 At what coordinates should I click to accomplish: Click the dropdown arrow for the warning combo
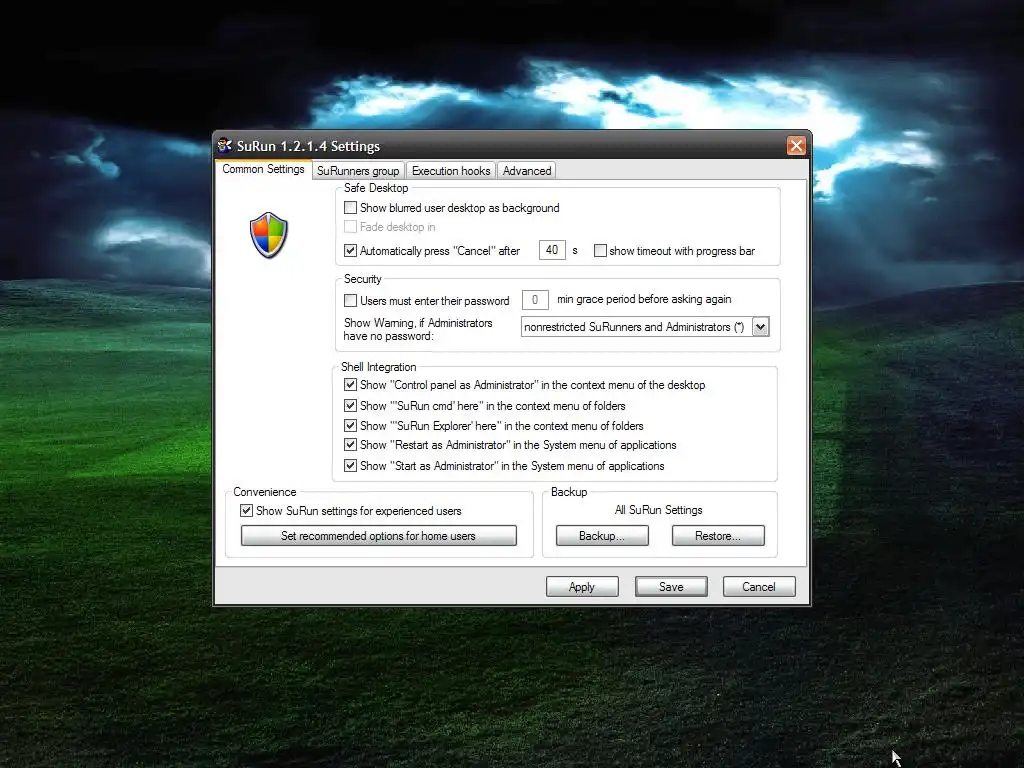click(760, 327)
